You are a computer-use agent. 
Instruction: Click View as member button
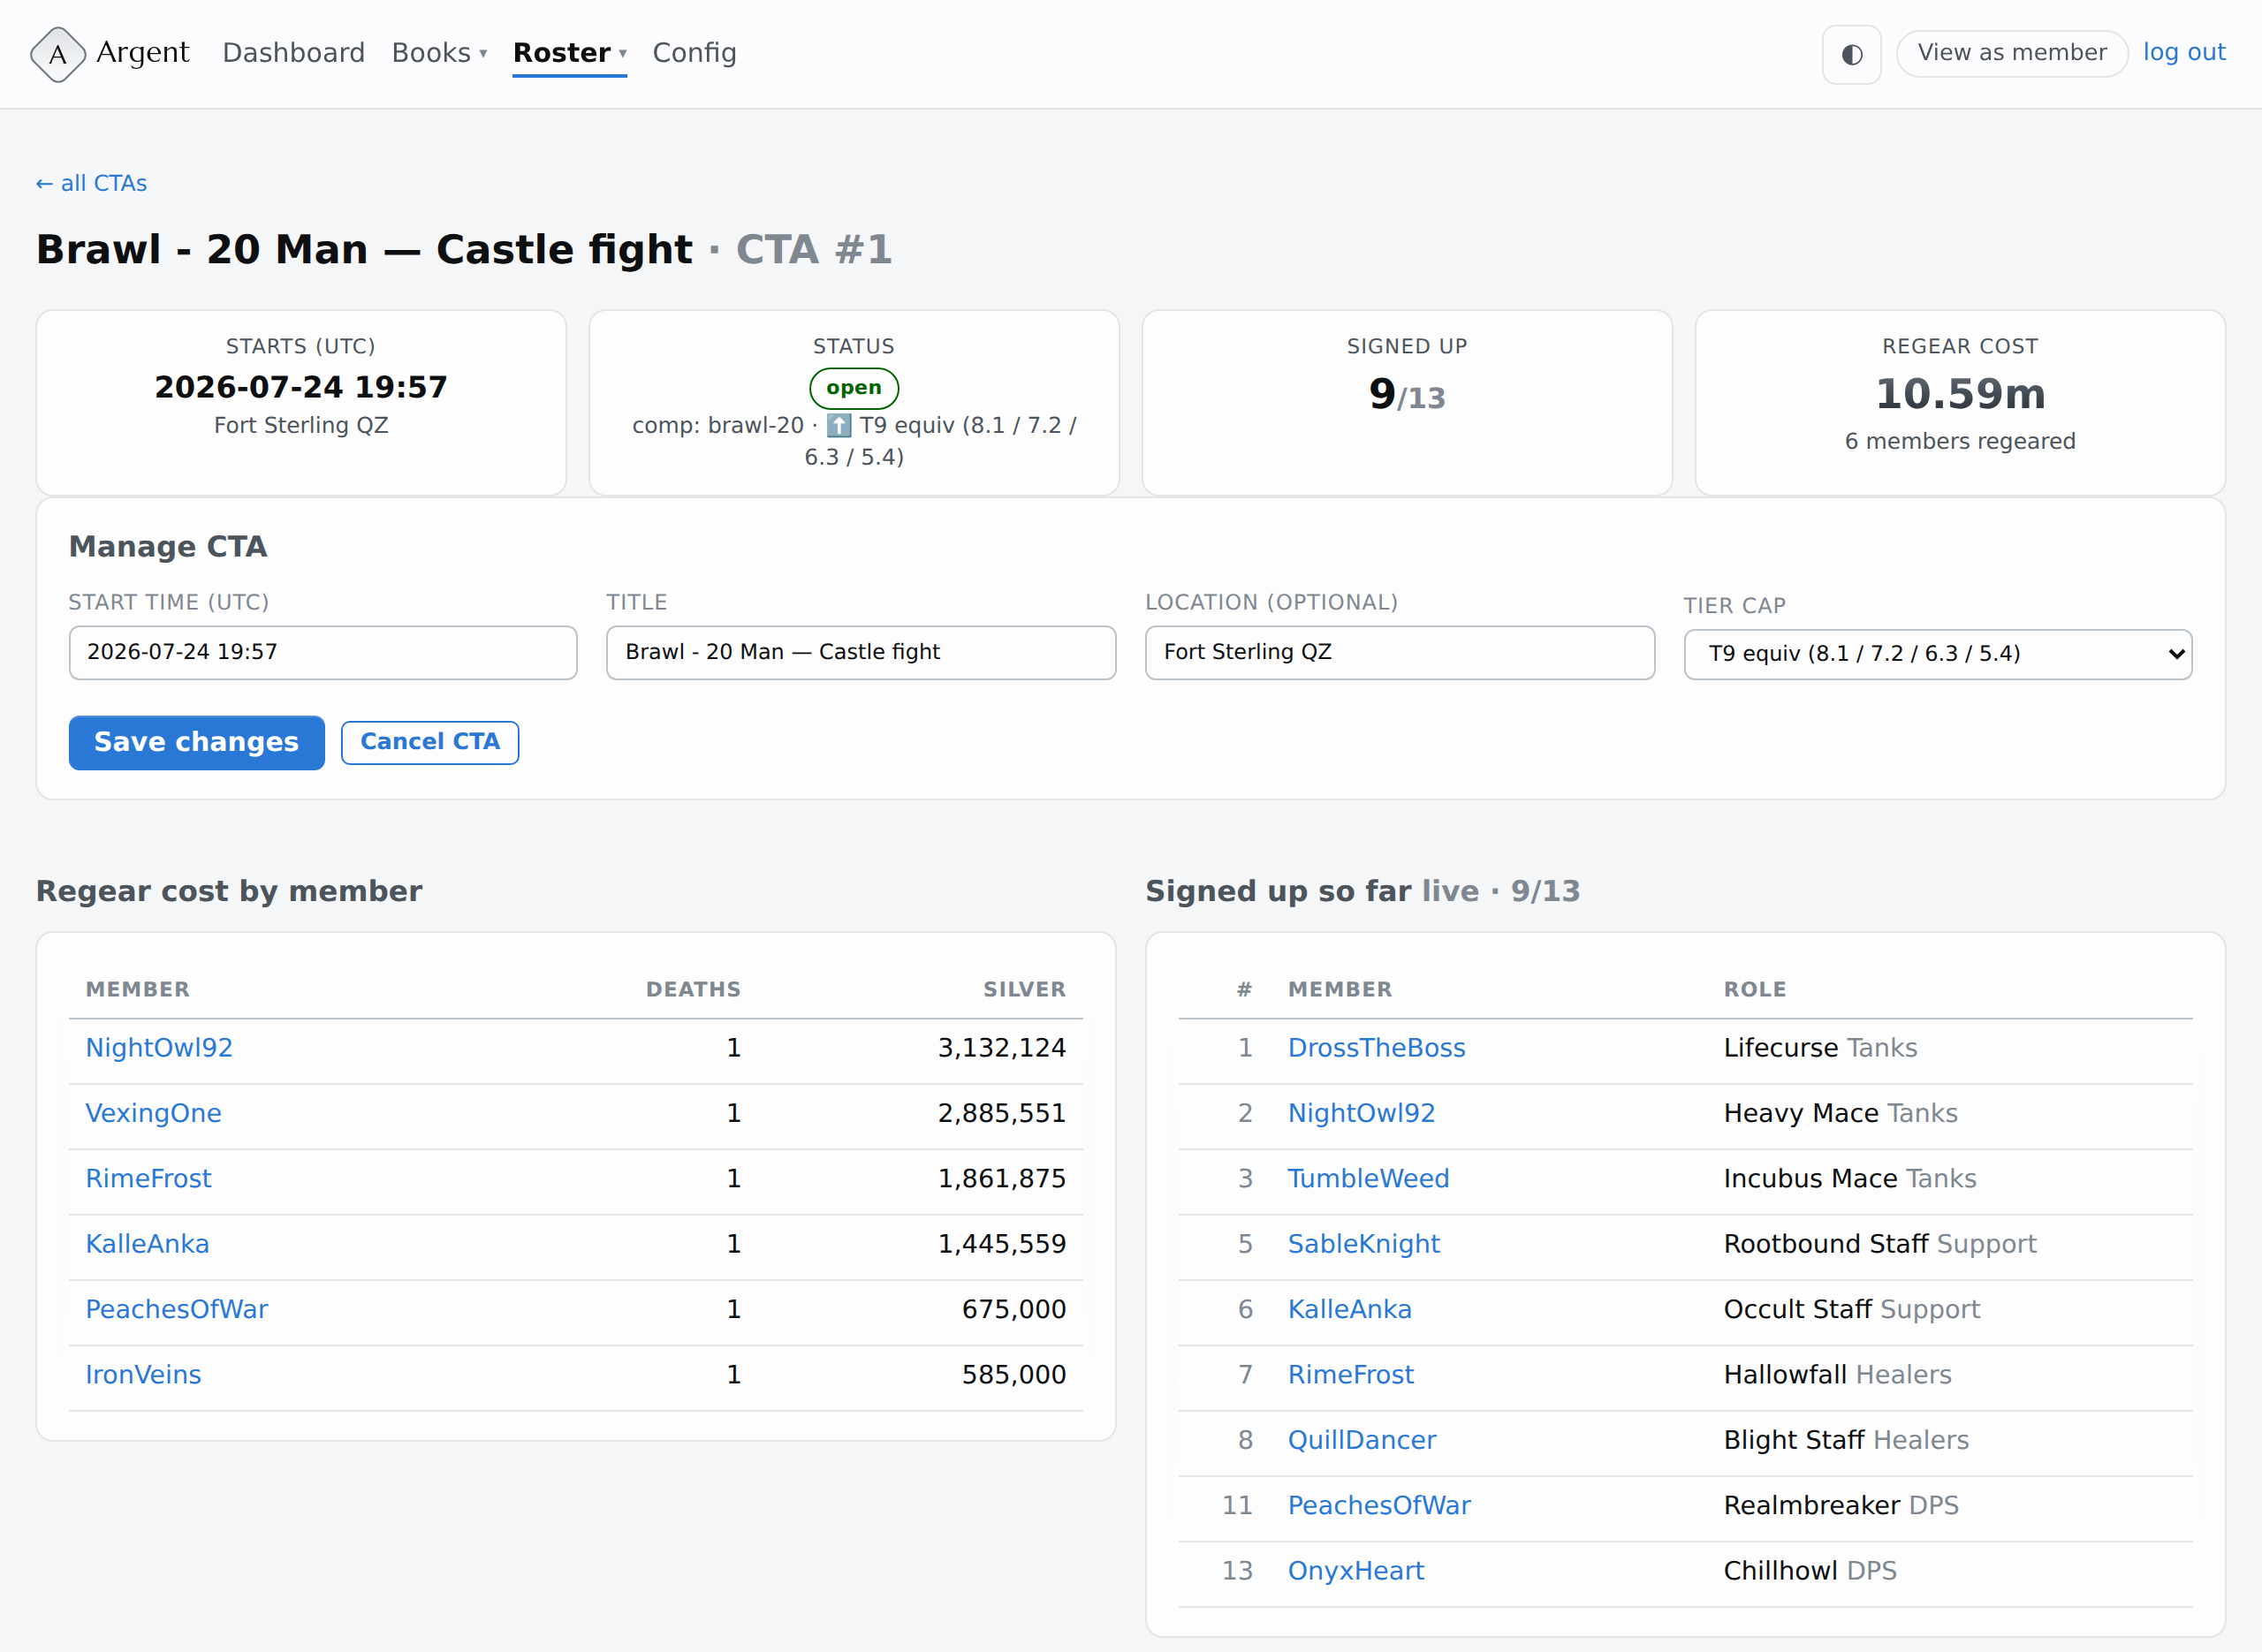click(x=2011, y=53)
